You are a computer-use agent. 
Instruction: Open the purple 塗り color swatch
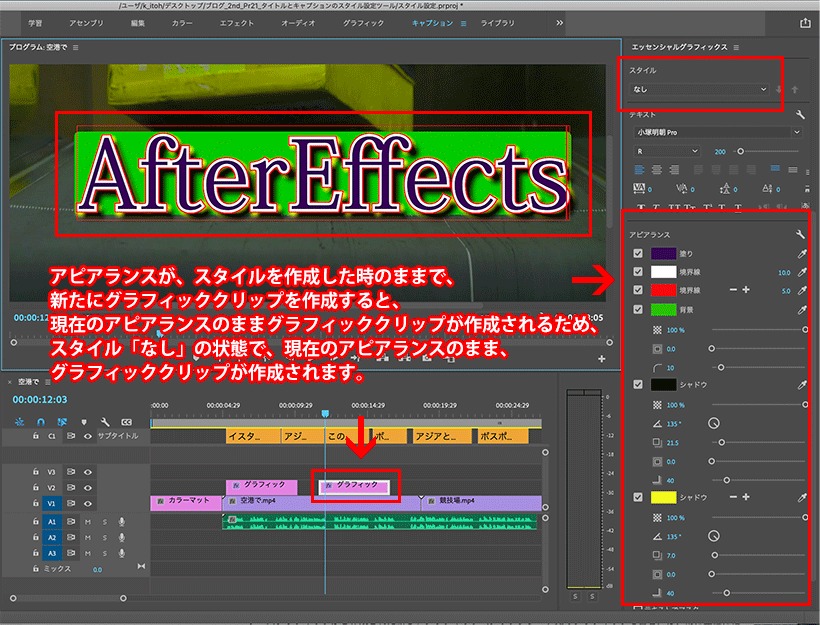(663, 254)
